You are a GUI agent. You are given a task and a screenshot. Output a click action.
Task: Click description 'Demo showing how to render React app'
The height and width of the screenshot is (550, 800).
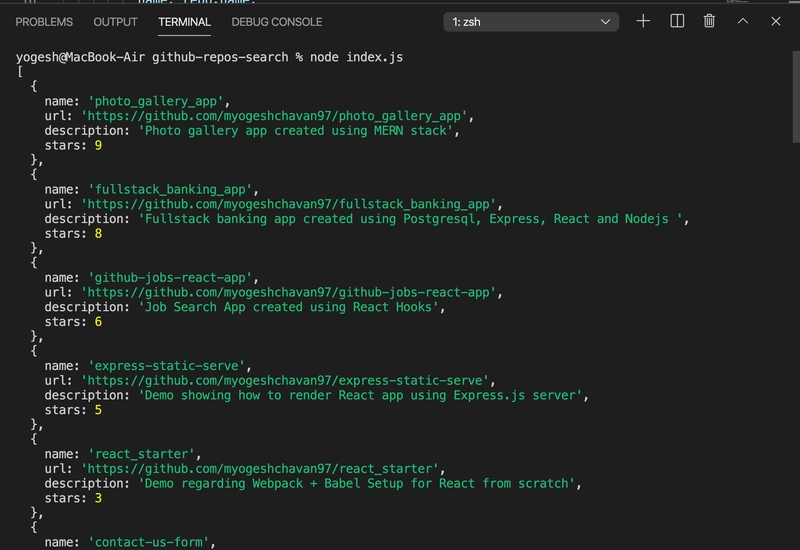pos(360,396)
